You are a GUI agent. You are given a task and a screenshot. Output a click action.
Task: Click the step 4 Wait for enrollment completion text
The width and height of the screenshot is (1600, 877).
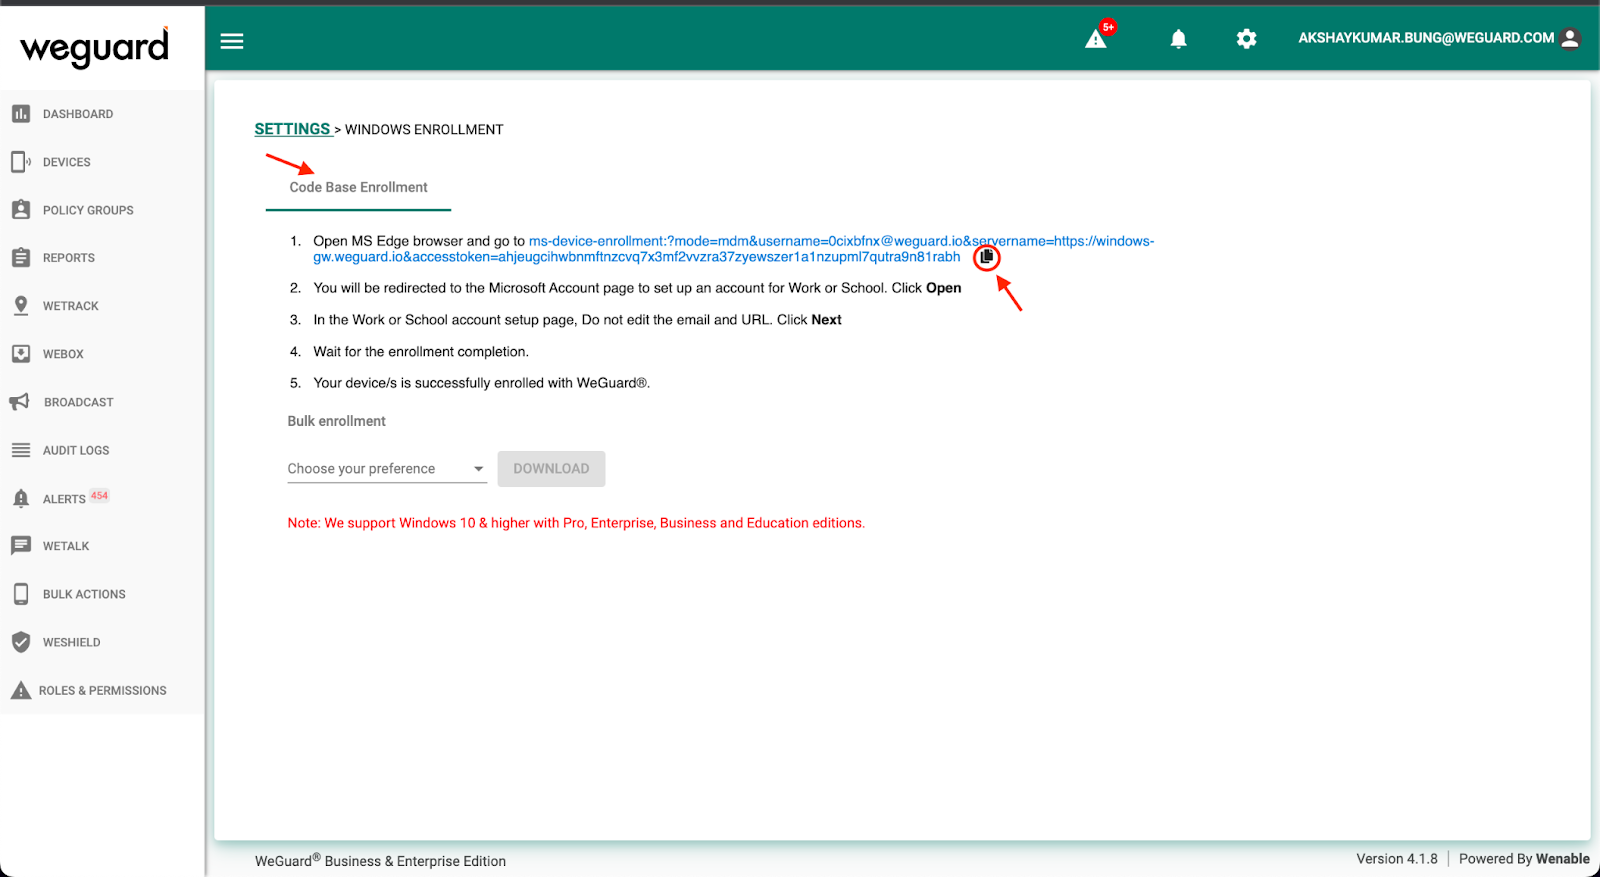tap(421, 352)
